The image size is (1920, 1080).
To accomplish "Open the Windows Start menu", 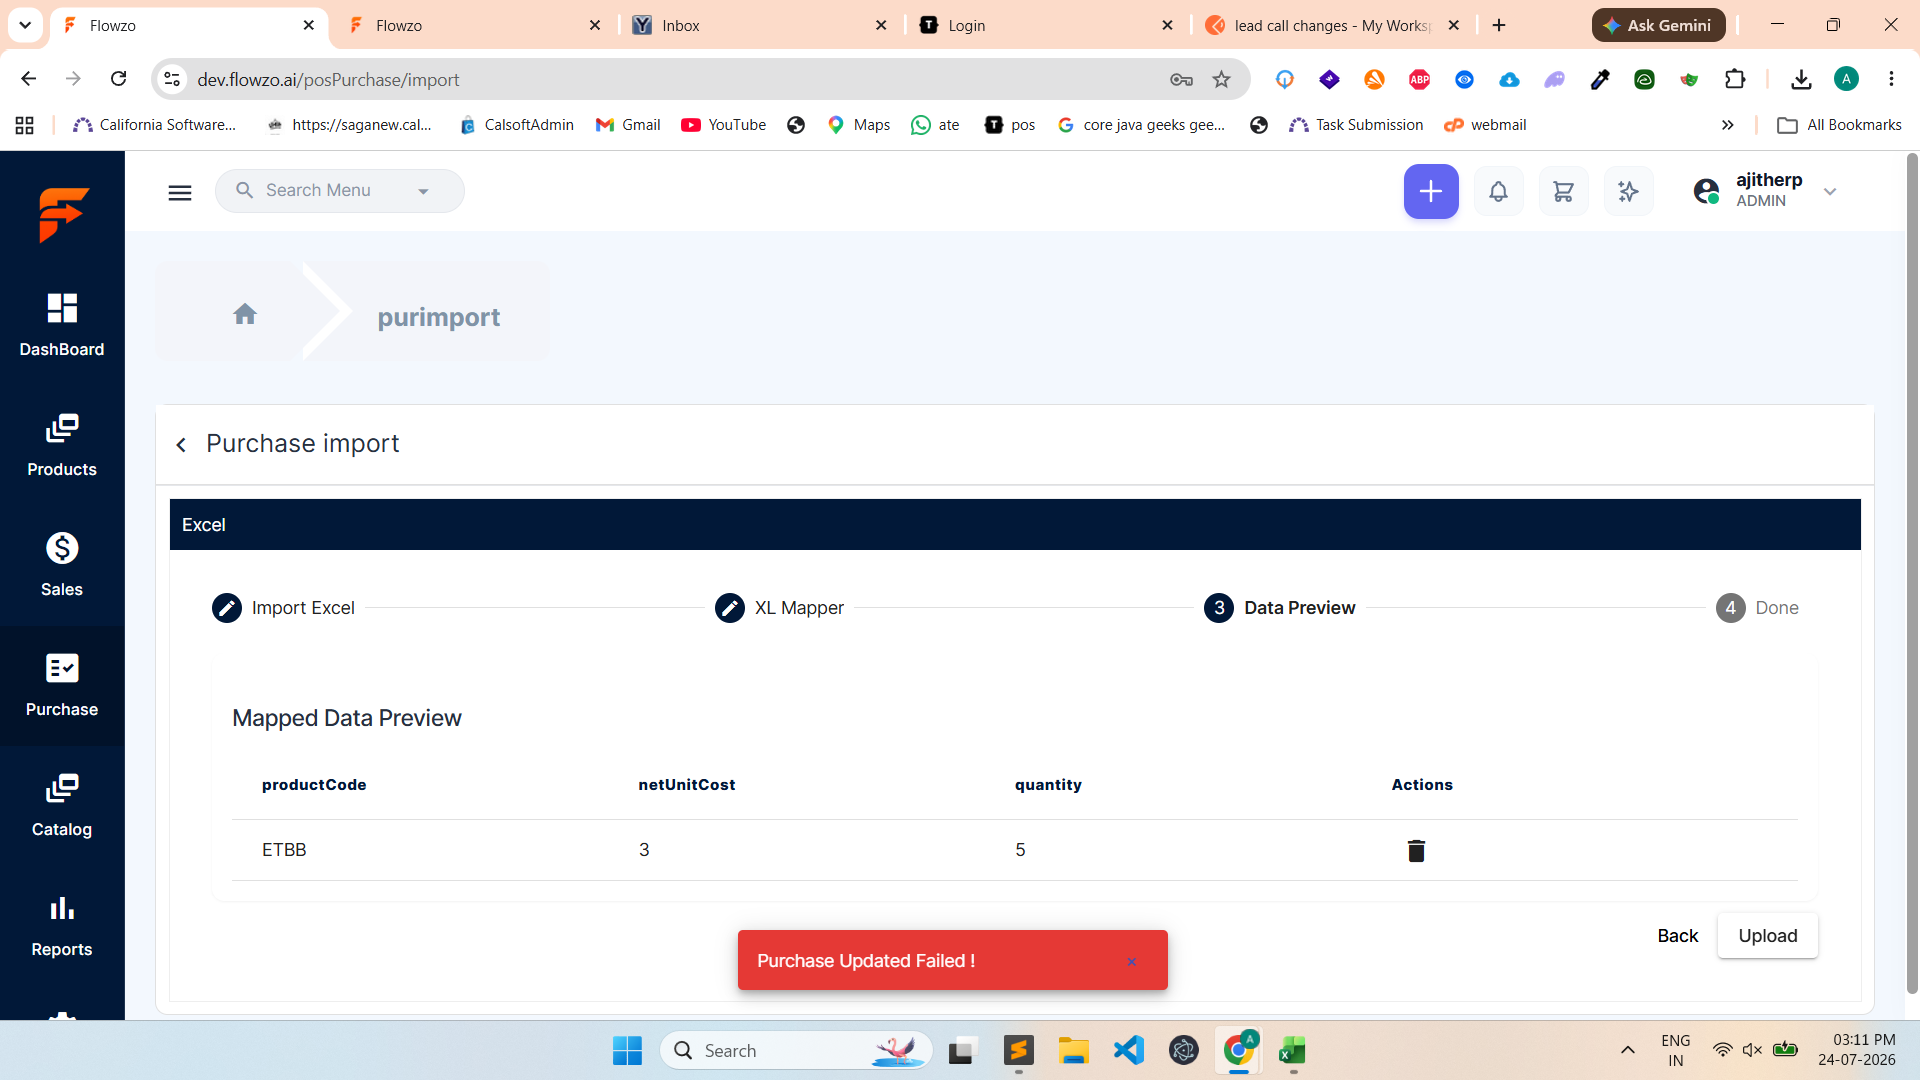I will pos(627,1050).
